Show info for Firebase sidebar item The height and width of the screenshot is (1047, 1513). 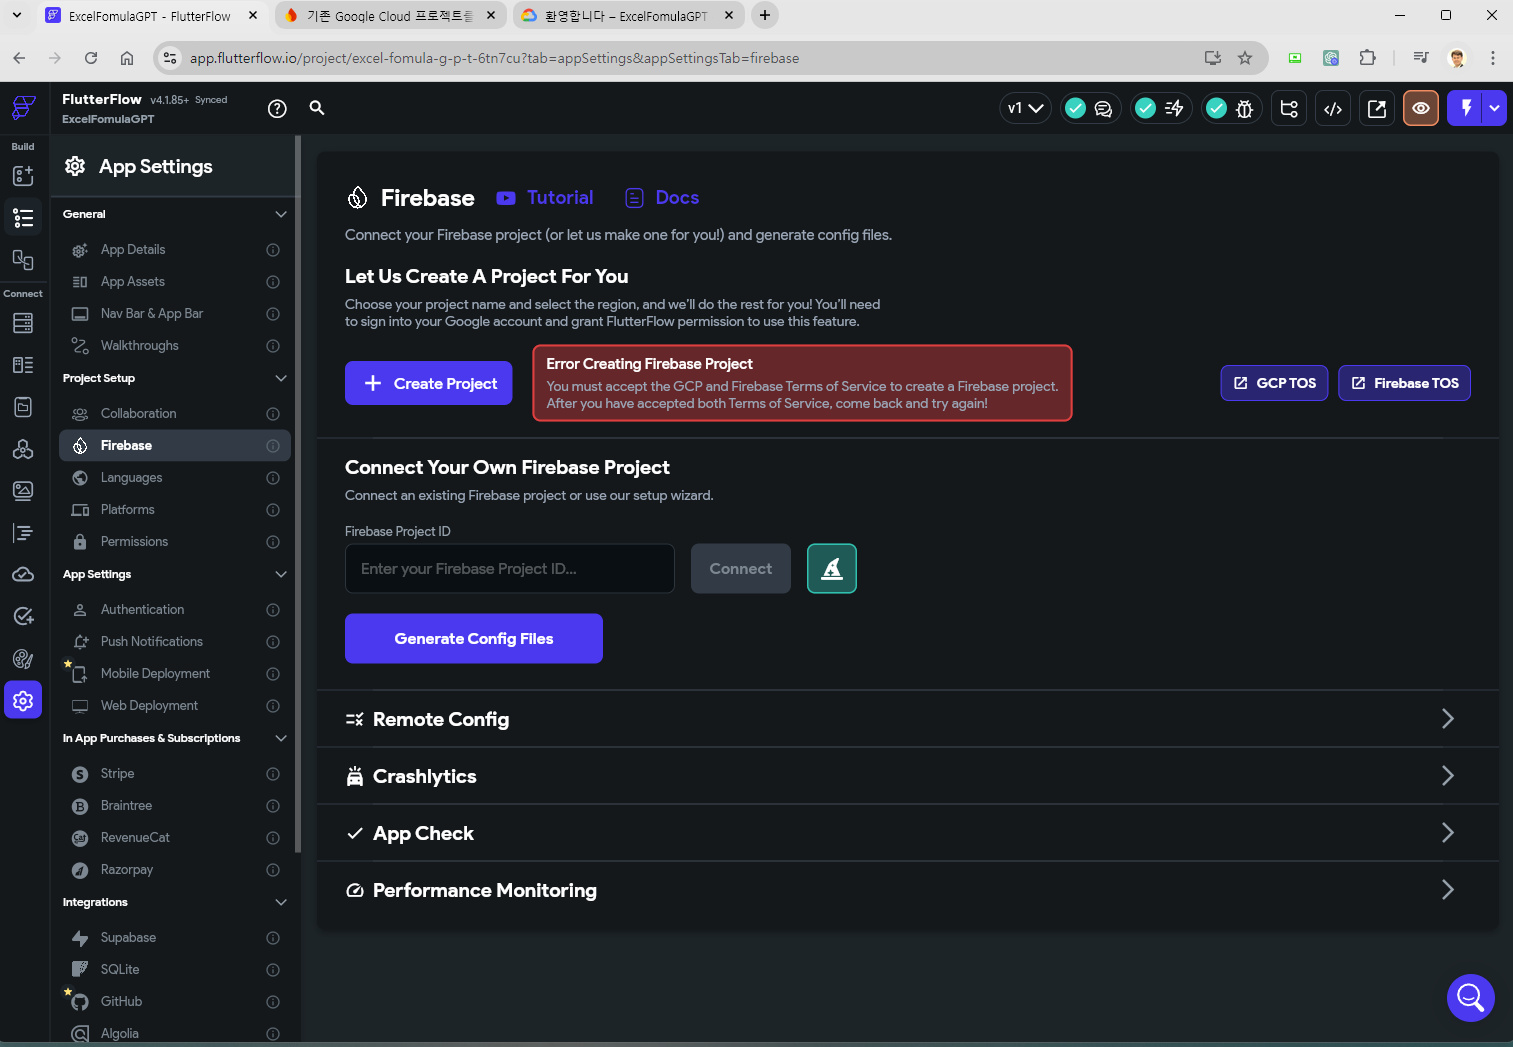click(273, 446)
